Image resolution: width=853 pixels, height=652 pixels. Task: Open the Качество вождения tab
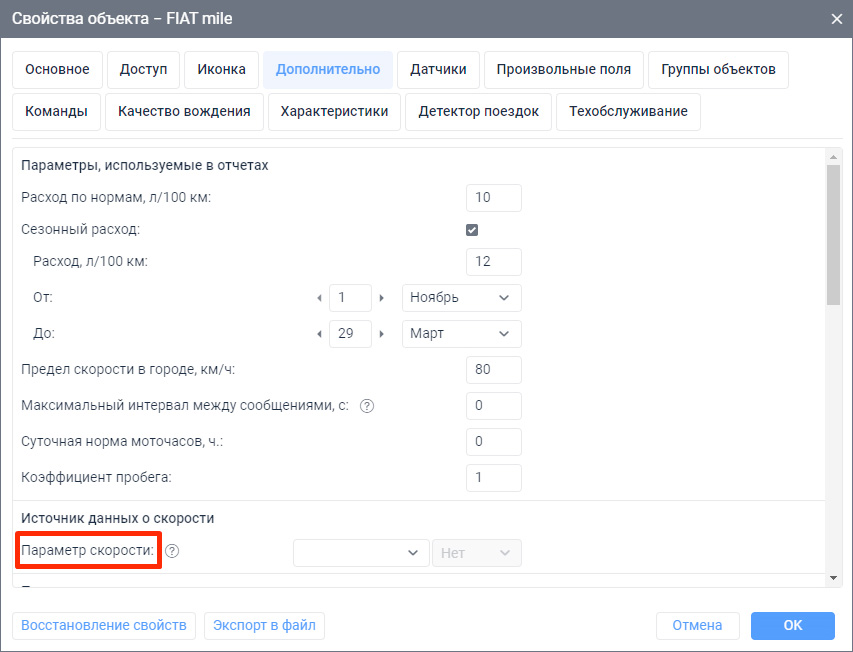pos(184,111)
